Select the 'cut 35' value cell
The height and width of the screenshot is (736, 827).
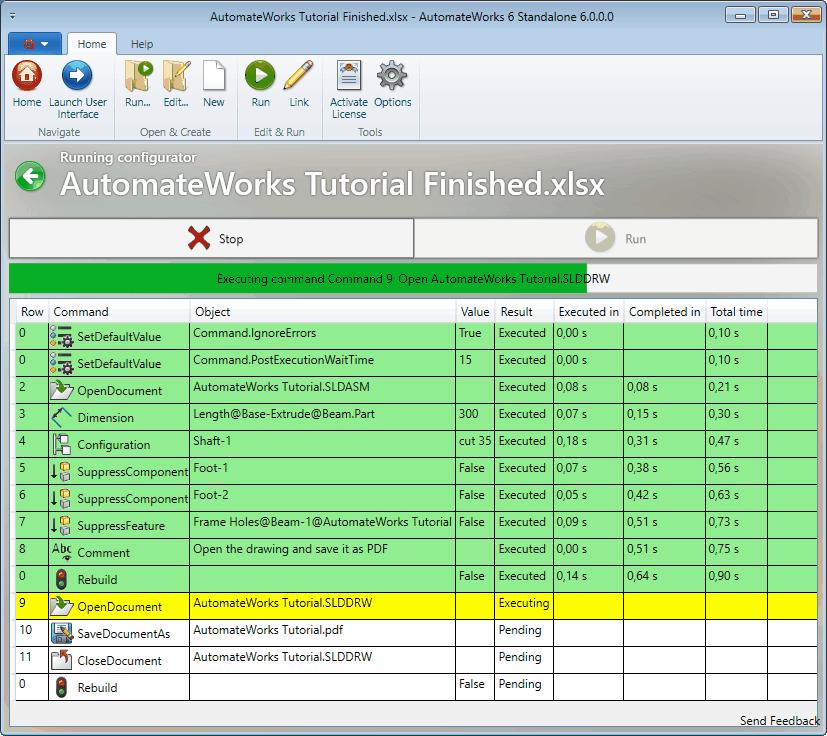click(475, 444)
